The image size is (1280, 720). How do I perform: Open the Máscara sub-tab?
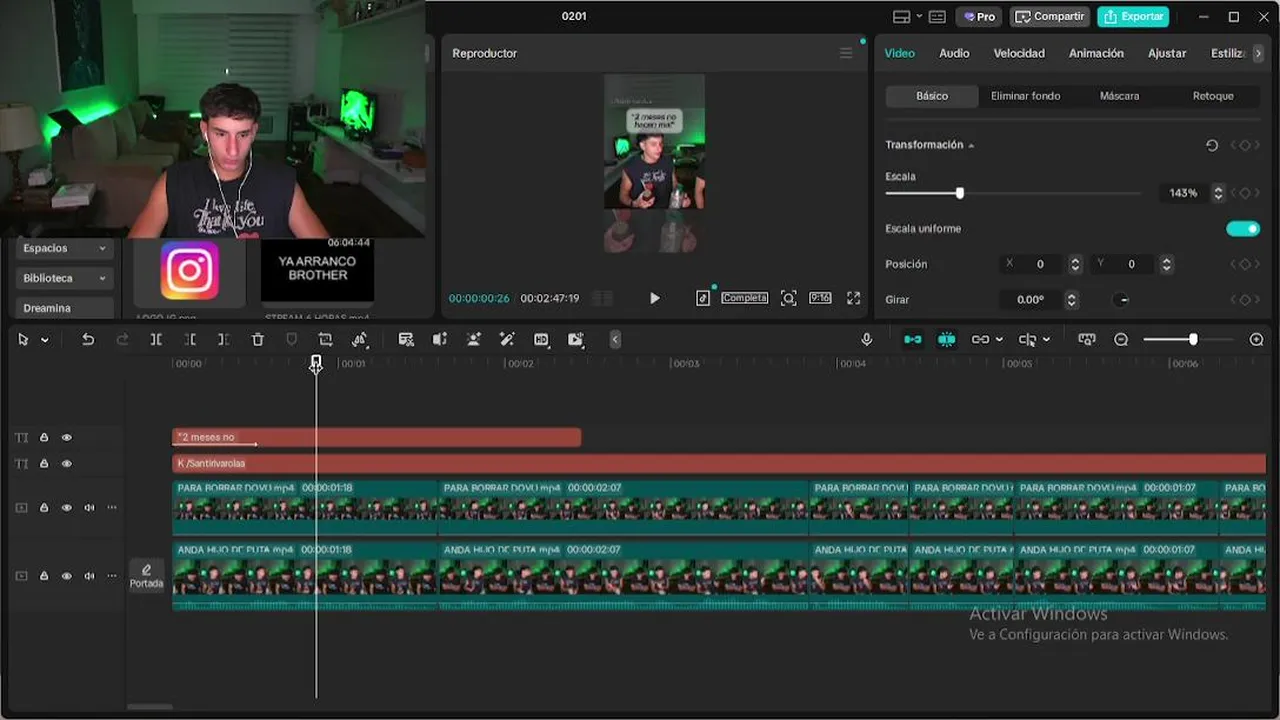click(1119, 96)
